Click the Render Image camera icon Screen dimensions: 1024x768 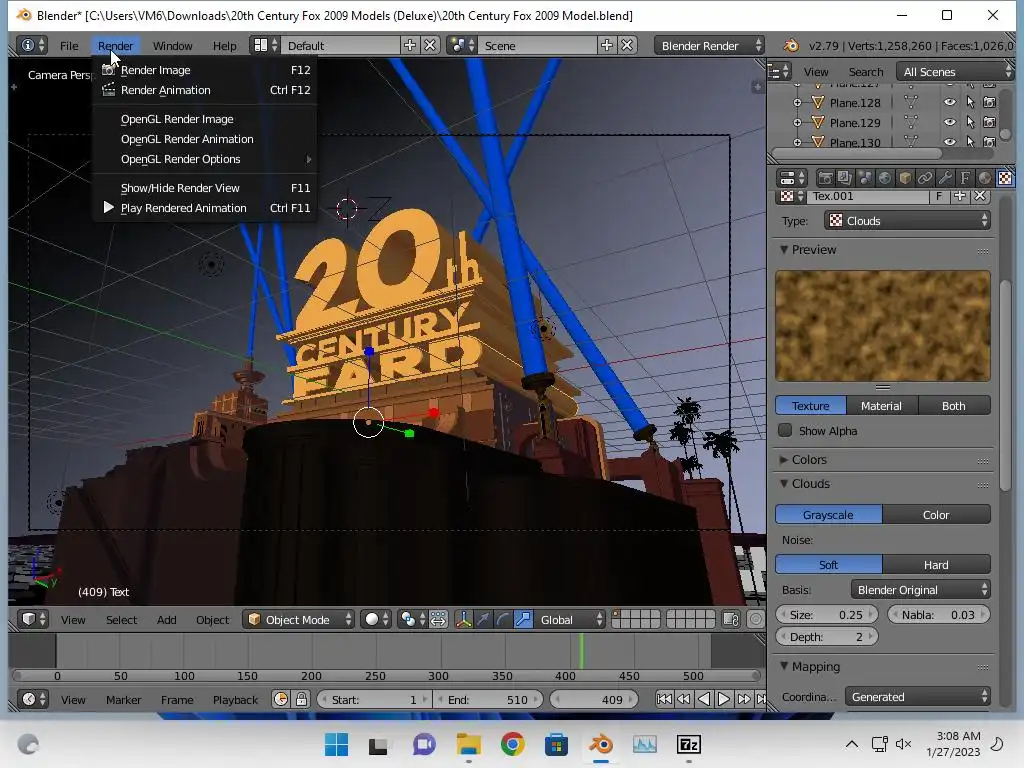[108, 69]
